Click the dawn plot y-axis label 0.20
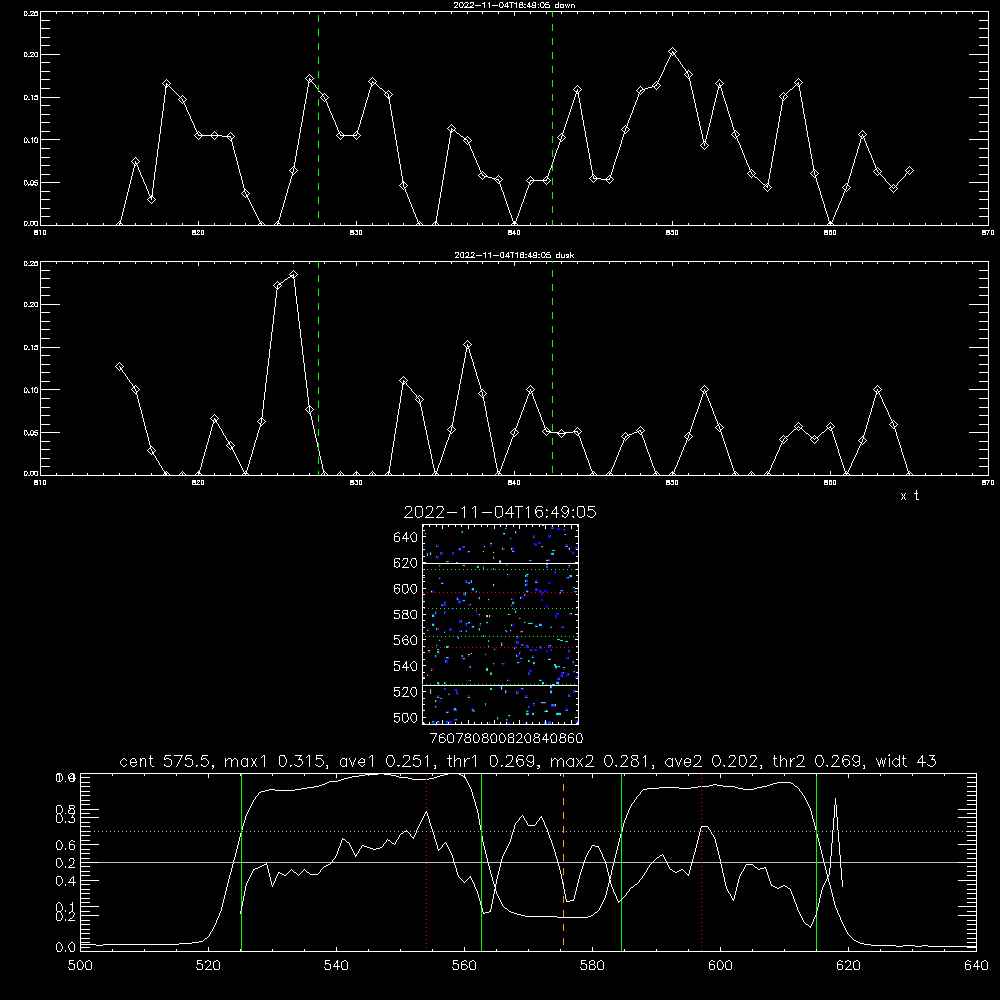1000x1000 pixels. (31, 55)
